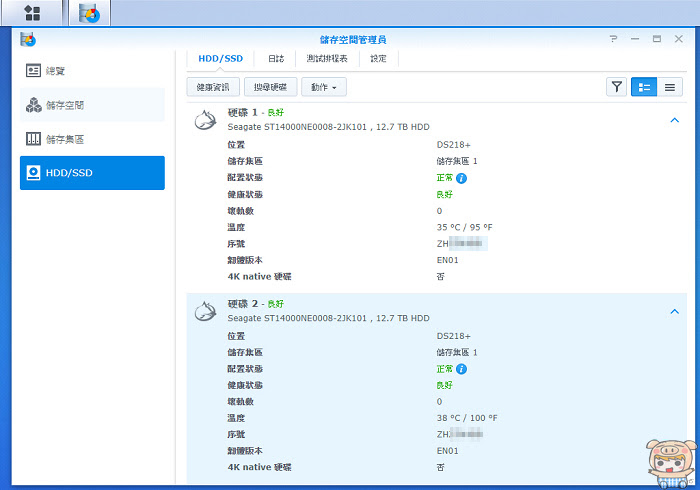Open help with the question mark icon
Screen dimensions: 700x490
click(x=613, y=39)
